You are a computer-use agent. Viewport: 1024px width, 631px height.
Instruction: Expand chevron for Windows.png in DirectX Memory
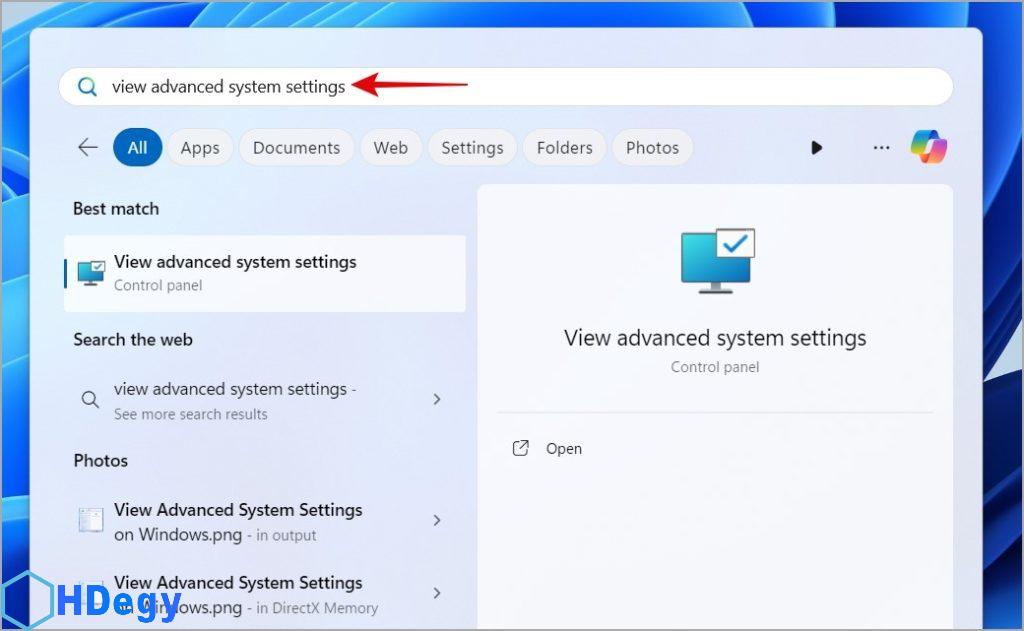pos(437,593)
